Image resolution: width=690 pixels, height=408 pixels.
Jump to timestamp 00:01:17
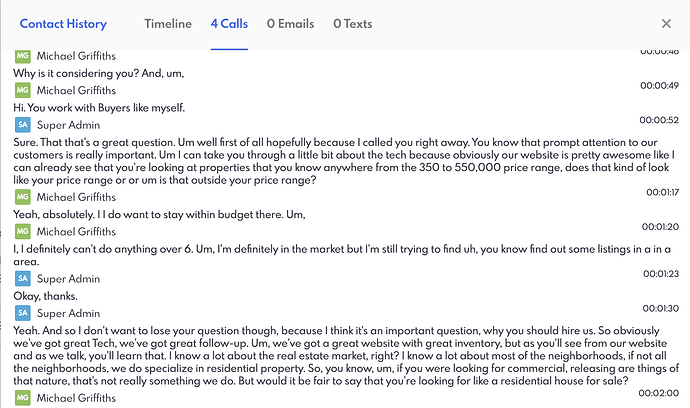tap(660, 192)
